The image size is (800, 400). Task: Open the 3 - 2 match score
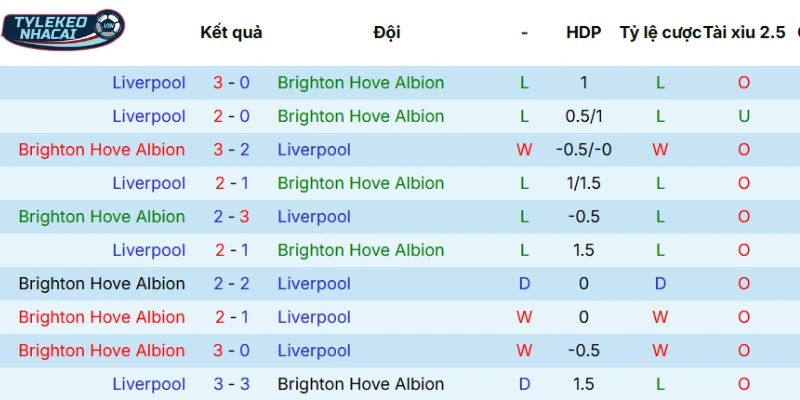[x=231, y=150]
